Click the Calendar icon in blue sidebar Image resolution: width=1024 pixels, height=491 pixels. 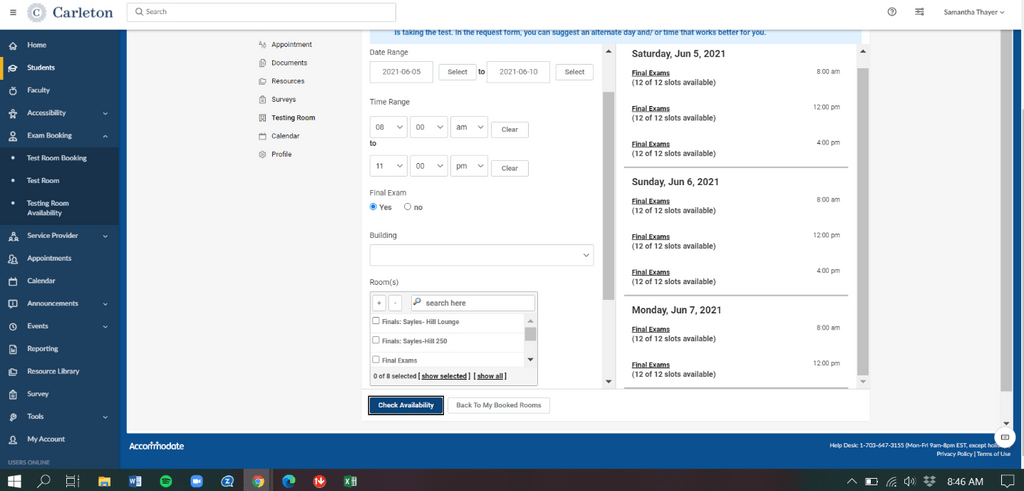[12, 281]
